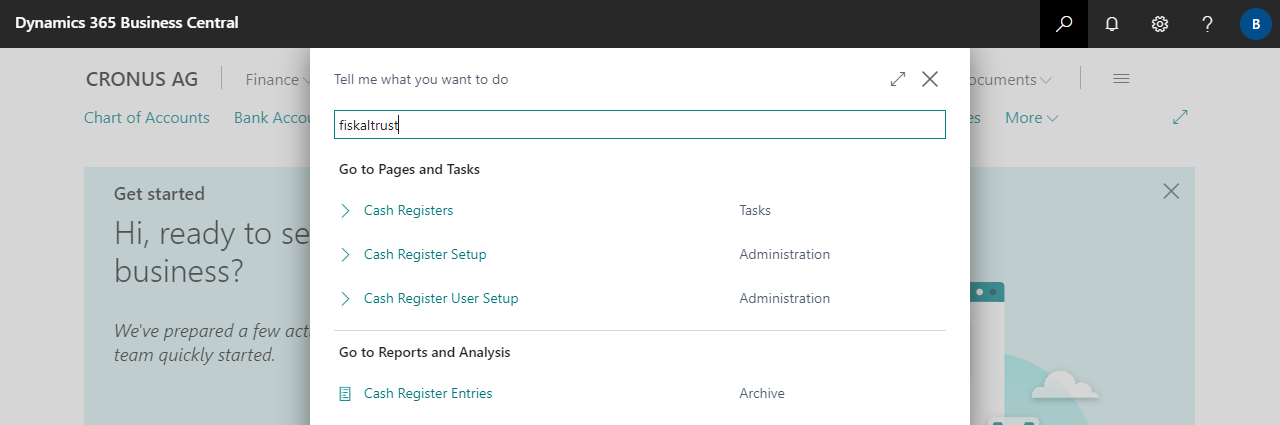Screen dimensions: 1280x425
Task: Go to Chart of Accounts
Action: point(147,118)
